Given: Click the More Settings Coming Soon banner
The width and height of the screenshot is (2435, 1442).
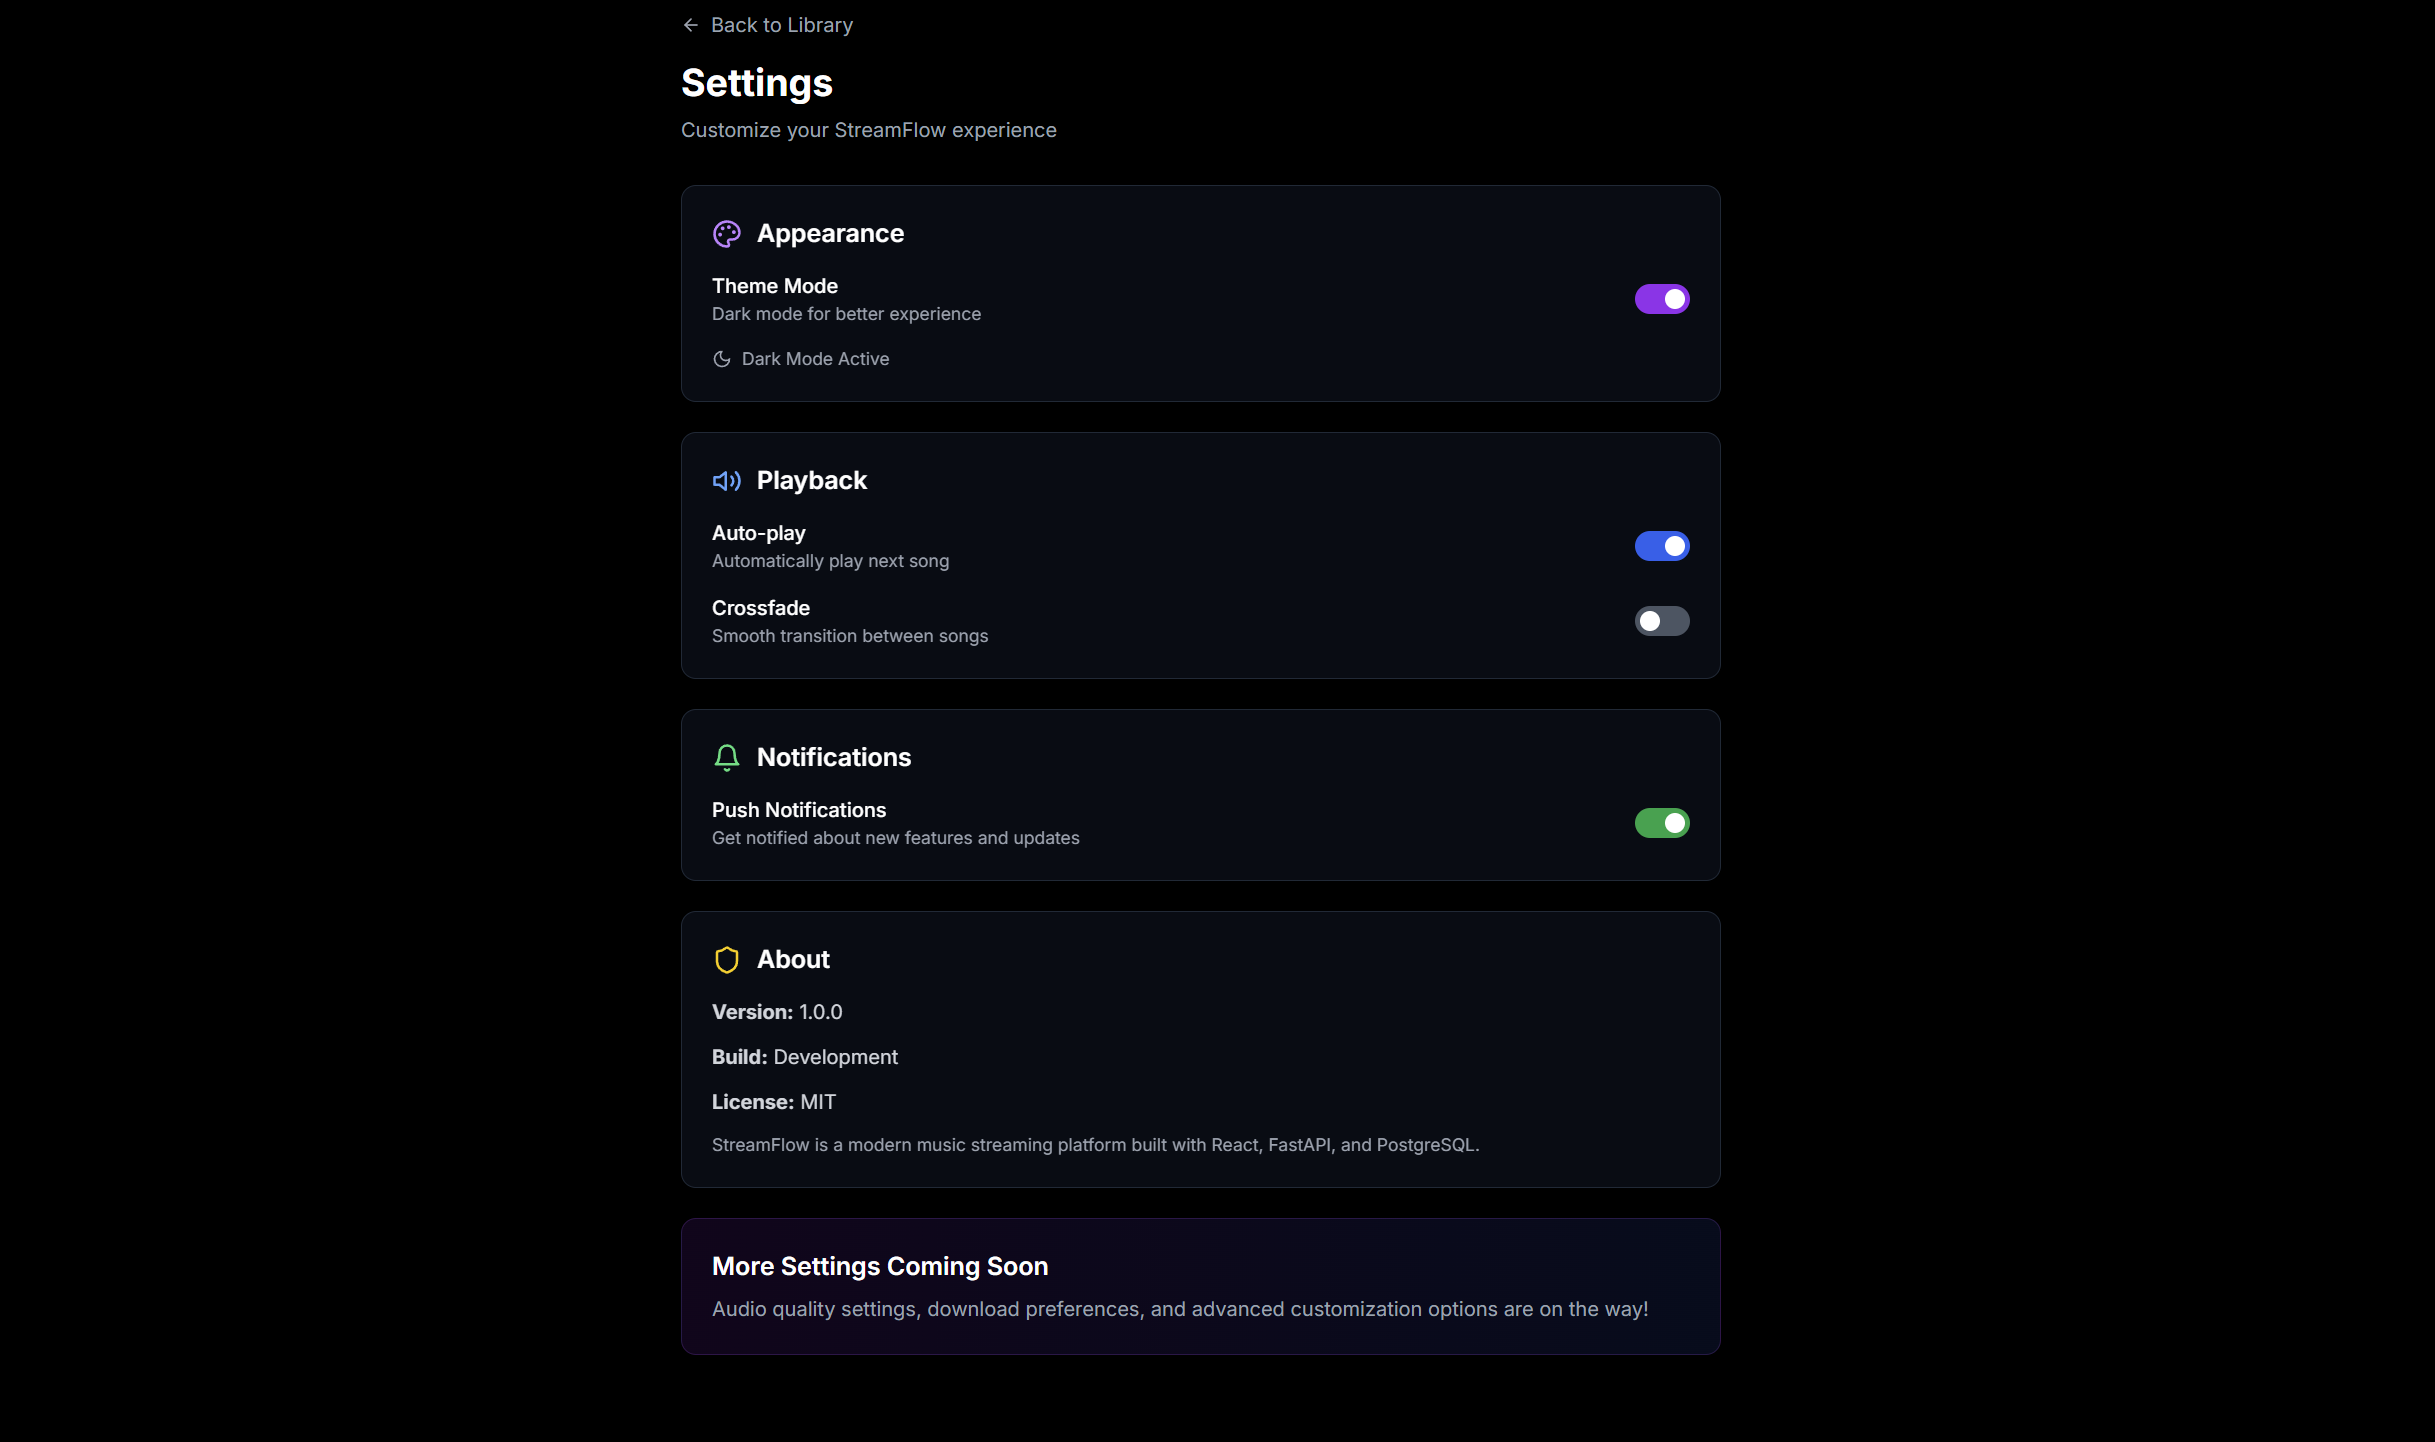Looking at the screenshot, I should [x=1200, y=1286].
